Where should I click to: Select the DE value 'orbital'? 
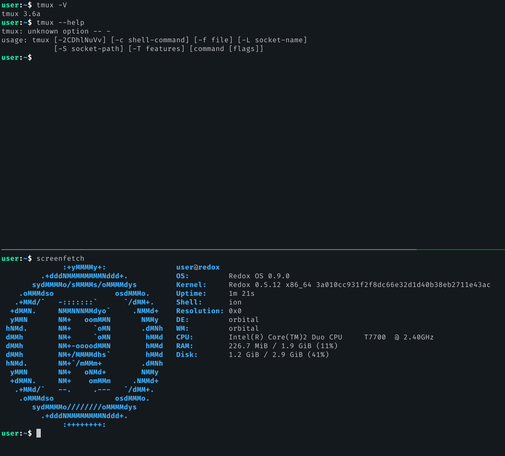244,320
